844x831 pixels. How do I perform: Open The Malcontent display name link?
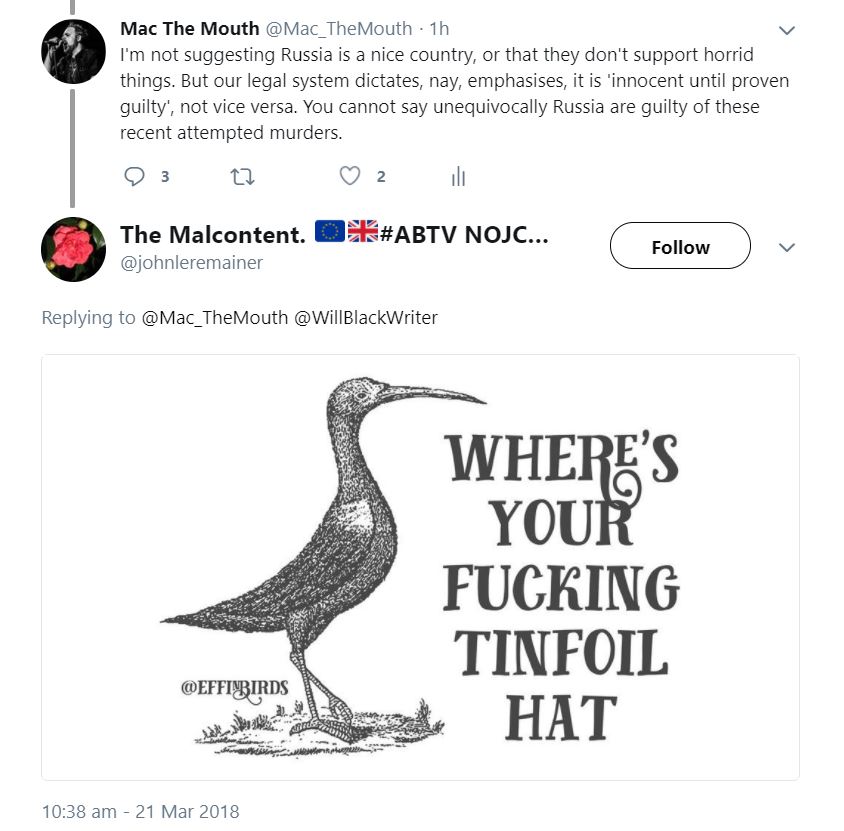click(x=212, y=235)
